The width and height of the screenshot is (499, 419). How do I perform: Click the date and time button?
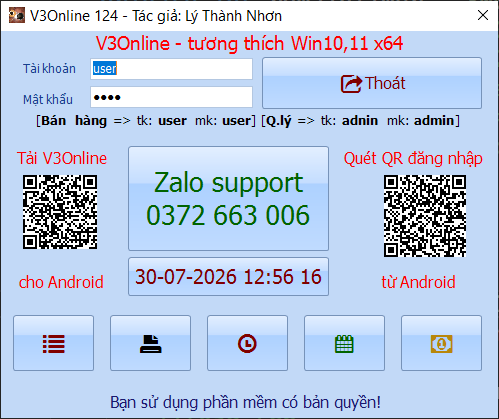[228, 276]
